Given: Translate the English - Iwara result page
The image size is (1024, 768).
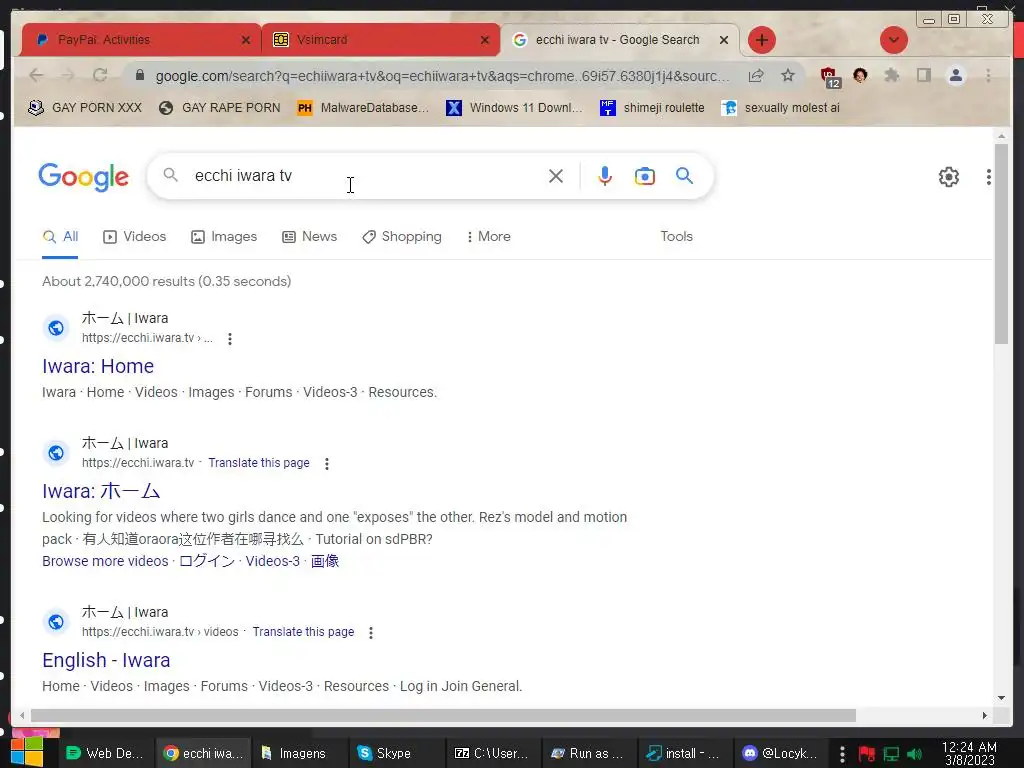Looking at the screenshot, I should [x=303, y=632].
